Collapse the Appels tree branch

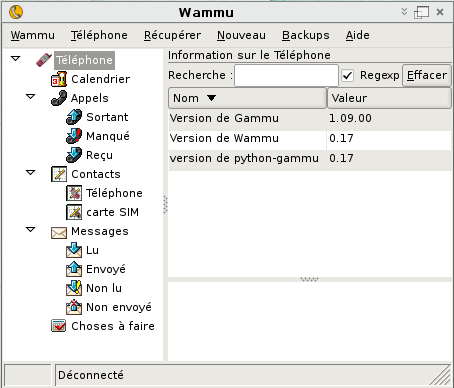30,97
